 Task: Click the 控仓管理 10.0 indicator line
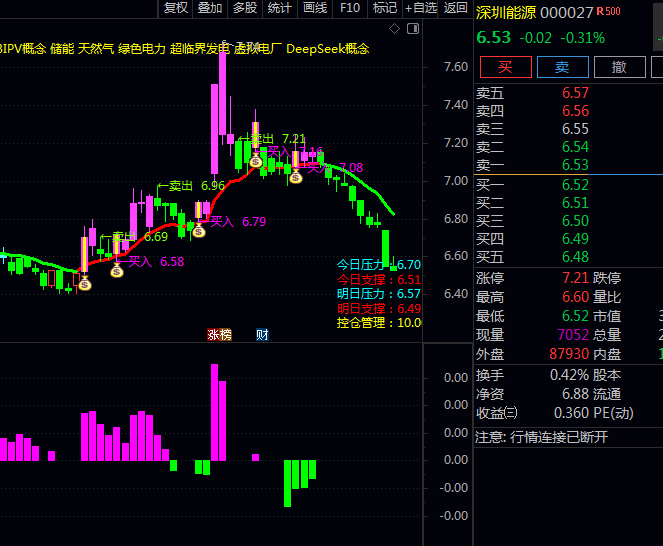coord(378,323)
